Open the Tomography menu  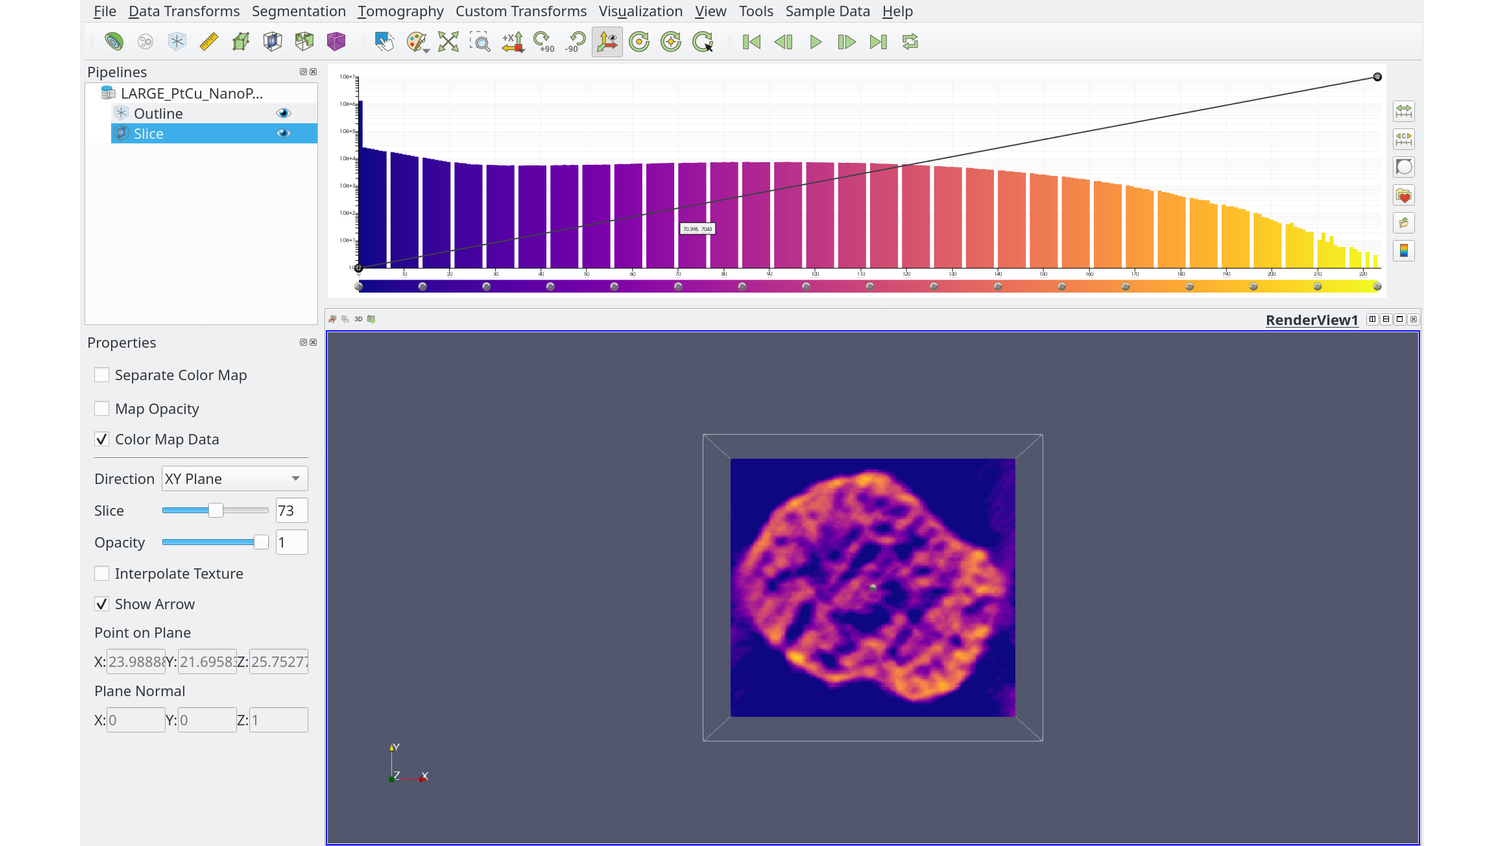(400, 11)
